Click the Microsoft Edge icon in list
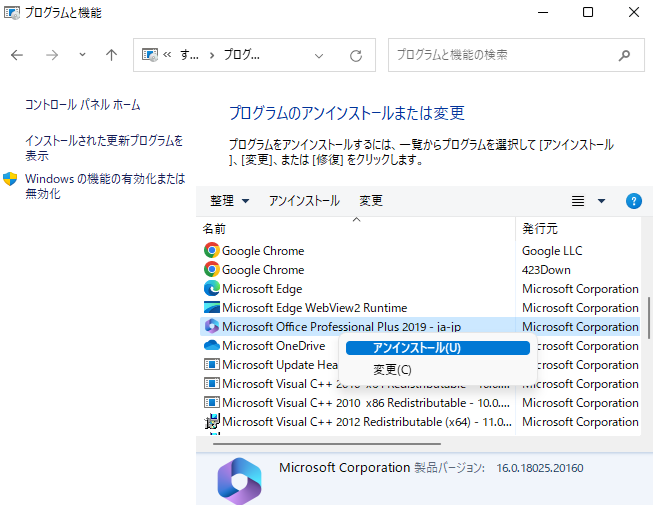The width and height of the screenshot is (653, 505). tap(211, 289)
